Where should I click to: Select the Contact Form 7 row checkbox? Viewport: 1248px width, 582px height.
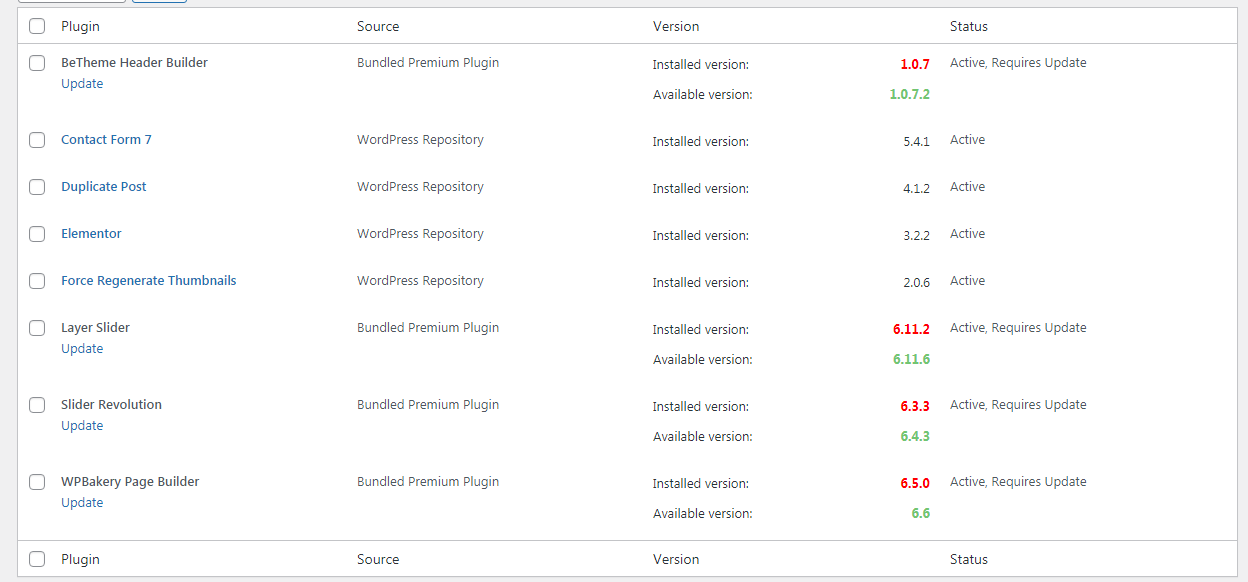click(37, 140)
